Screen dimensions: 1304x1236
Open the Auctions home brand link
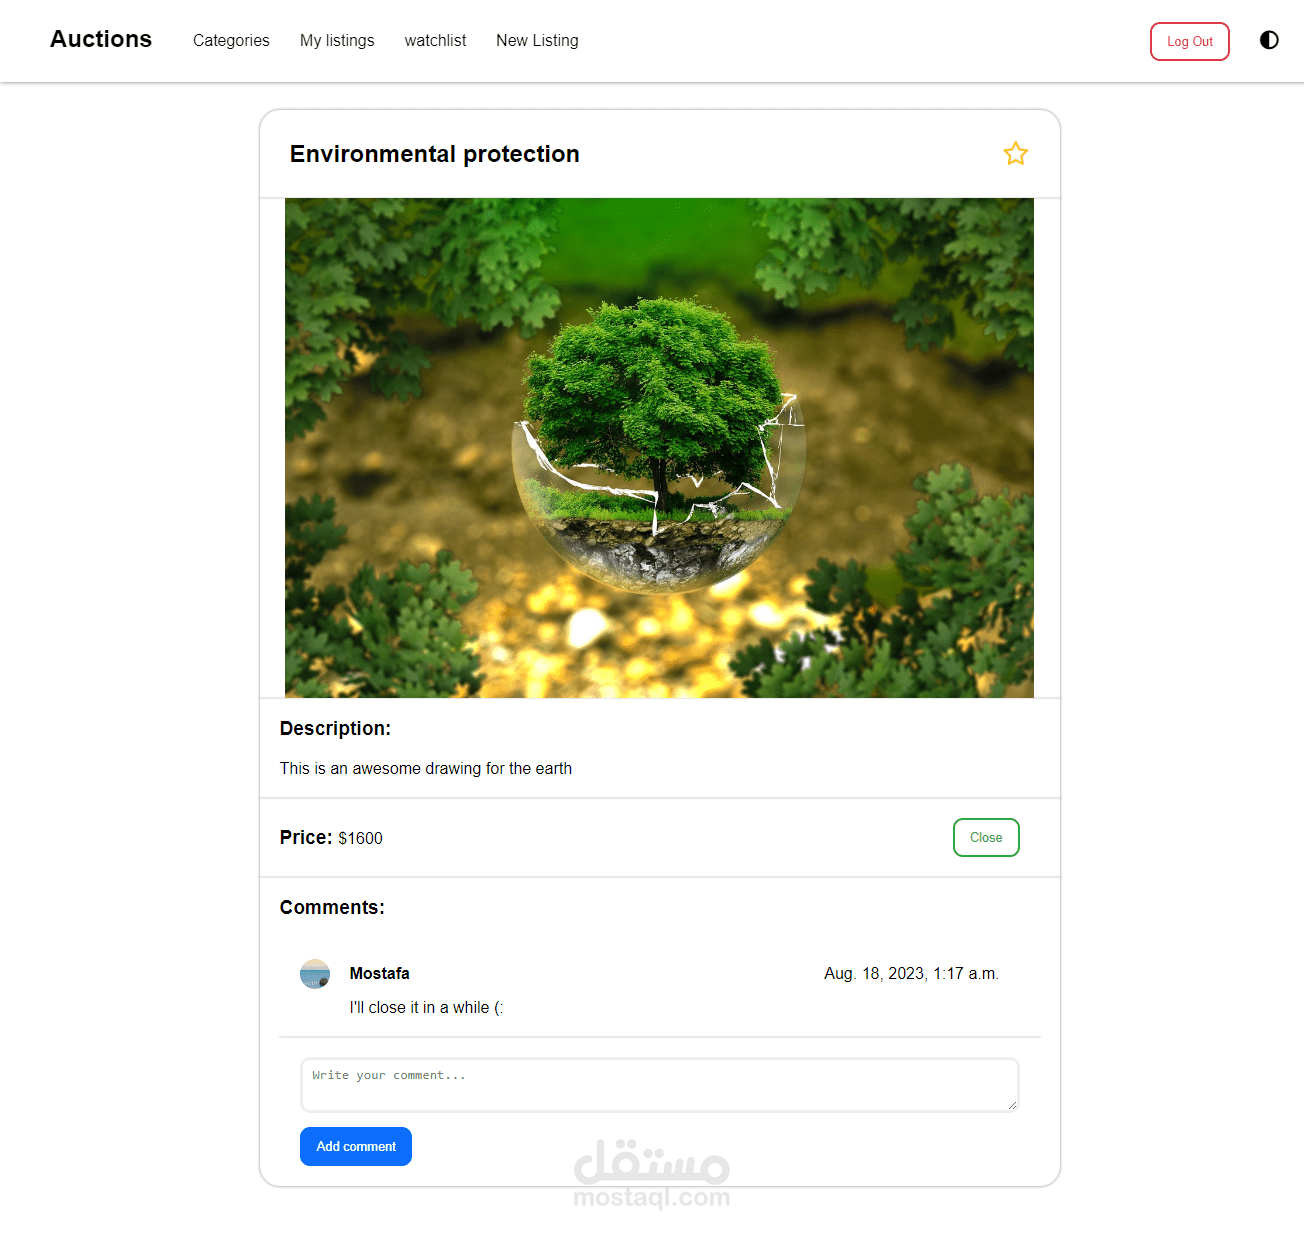[x=101, y=39]
